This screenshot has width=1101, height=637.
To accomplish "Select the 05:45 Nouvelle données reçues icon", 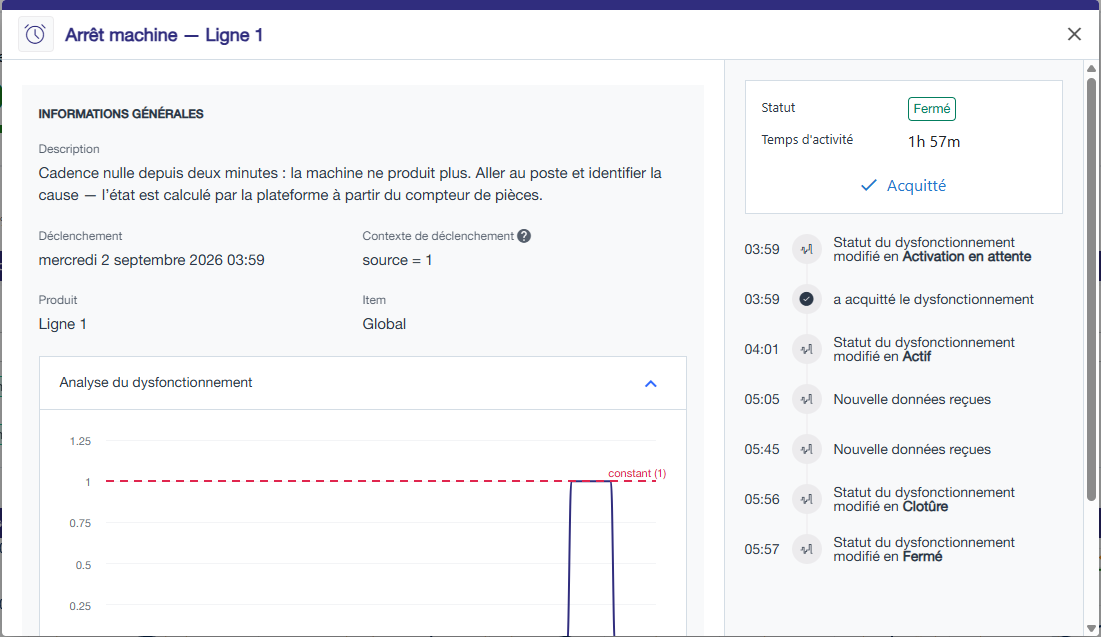I will coord(806,449).
